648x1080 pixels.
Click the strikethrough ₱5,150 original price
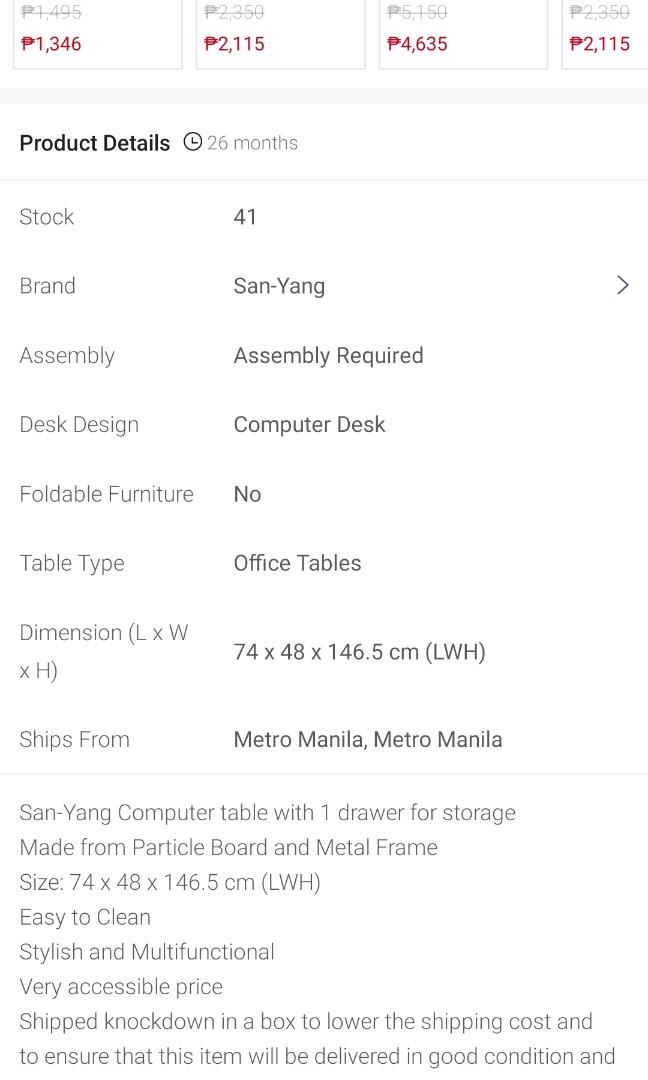point(414,13)
